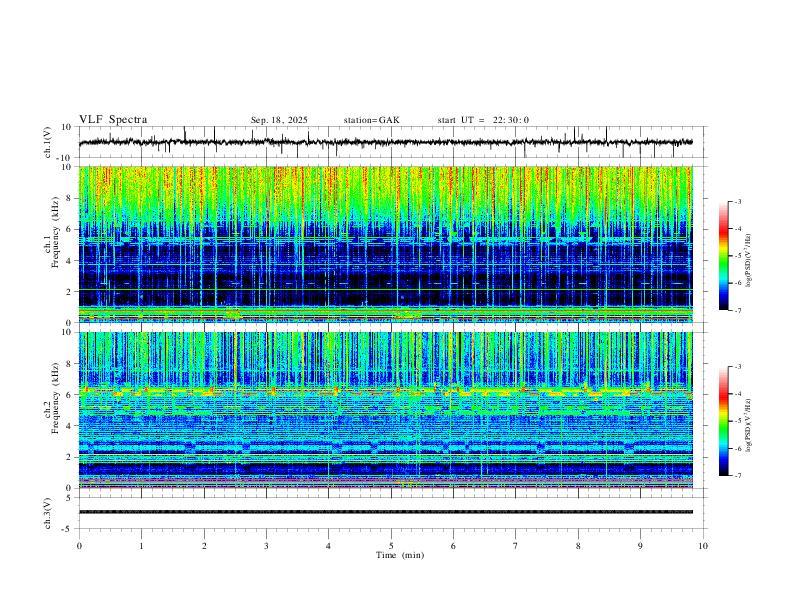Click the "Time (min)" x-axis label
Image resolution: width=792 pixels, height=612 pixels.
[400, 555]
